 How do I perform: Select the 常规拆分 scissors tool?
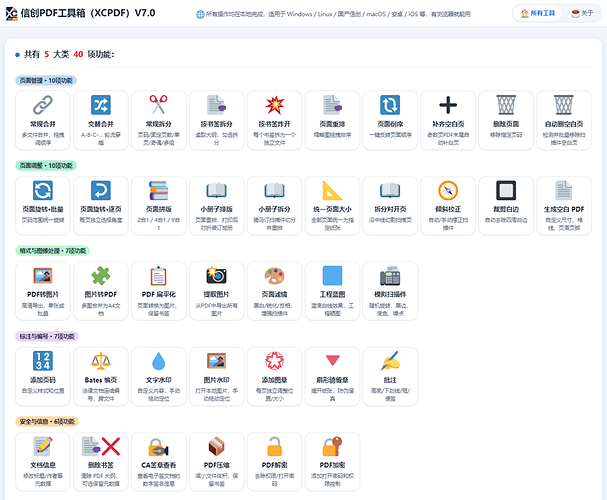coord(158,120)
